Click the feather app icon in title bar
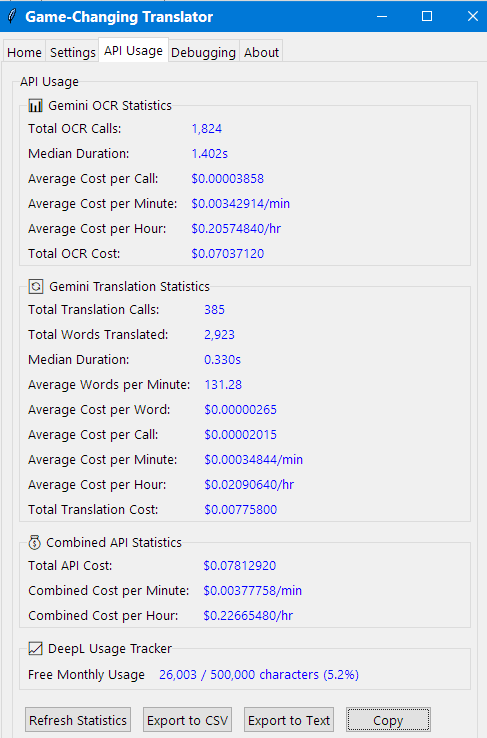 pyautogui.click(x=12, y=16)
